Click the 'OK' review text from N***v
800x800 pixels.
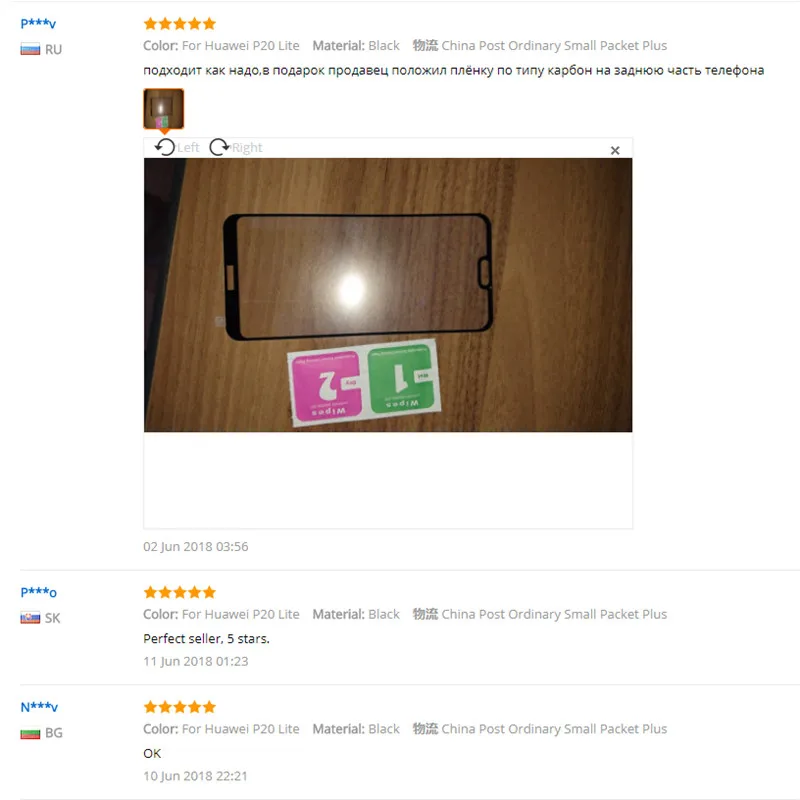point(152,754)
